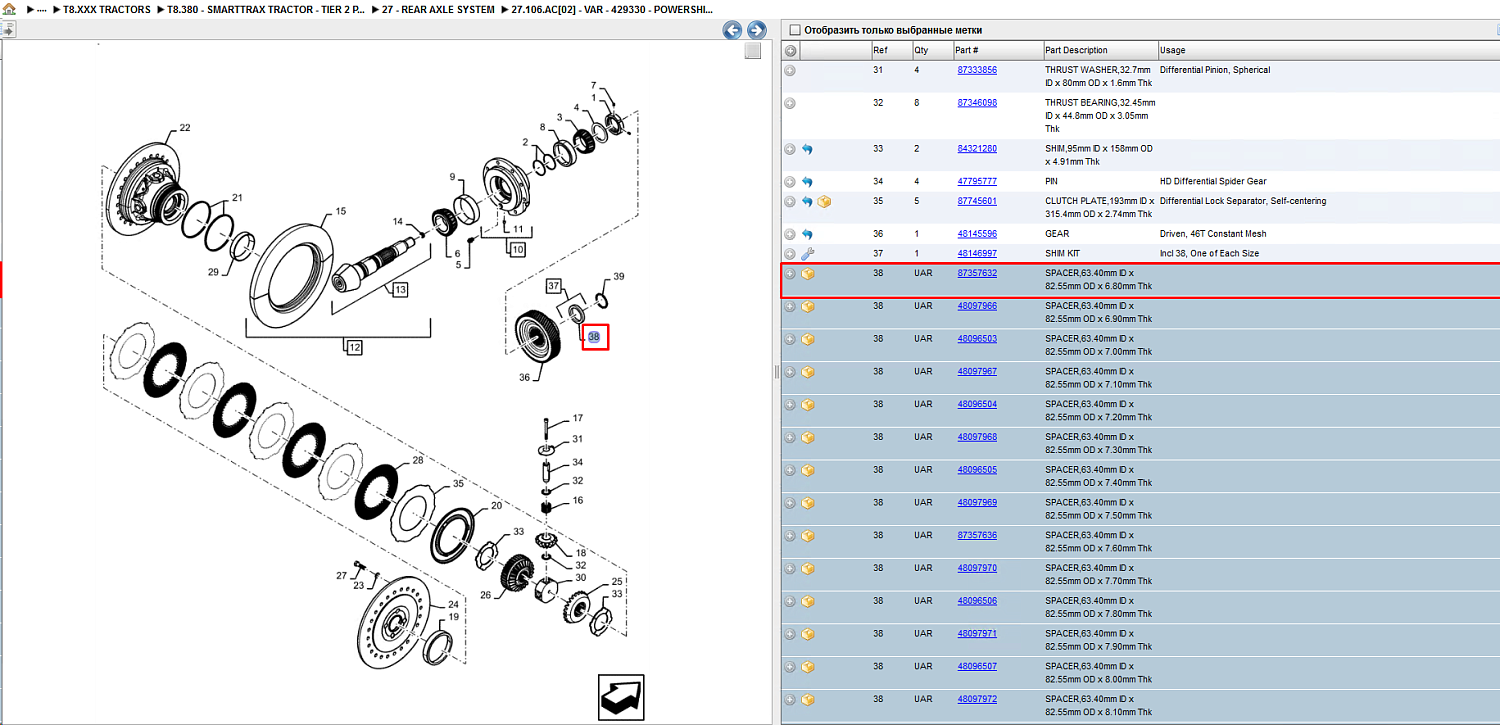The image size is (1500, 725).
Task: Open the T8.380 SMARTTRAX TRACTOR breadcrumb
Action: click(x=266, y=9)
